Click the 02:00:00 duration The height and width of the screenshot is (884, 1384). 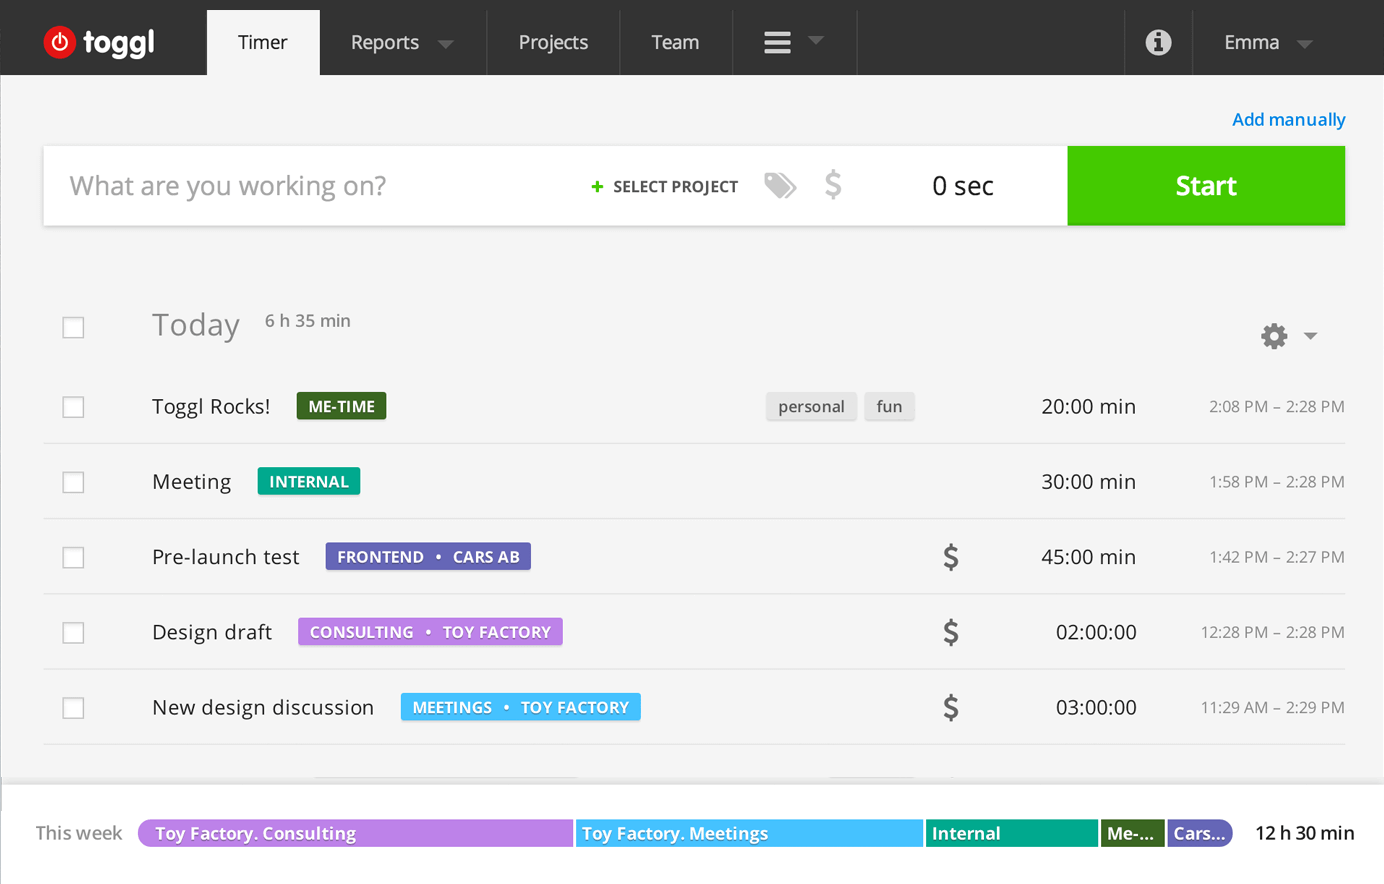point(1096,632)
